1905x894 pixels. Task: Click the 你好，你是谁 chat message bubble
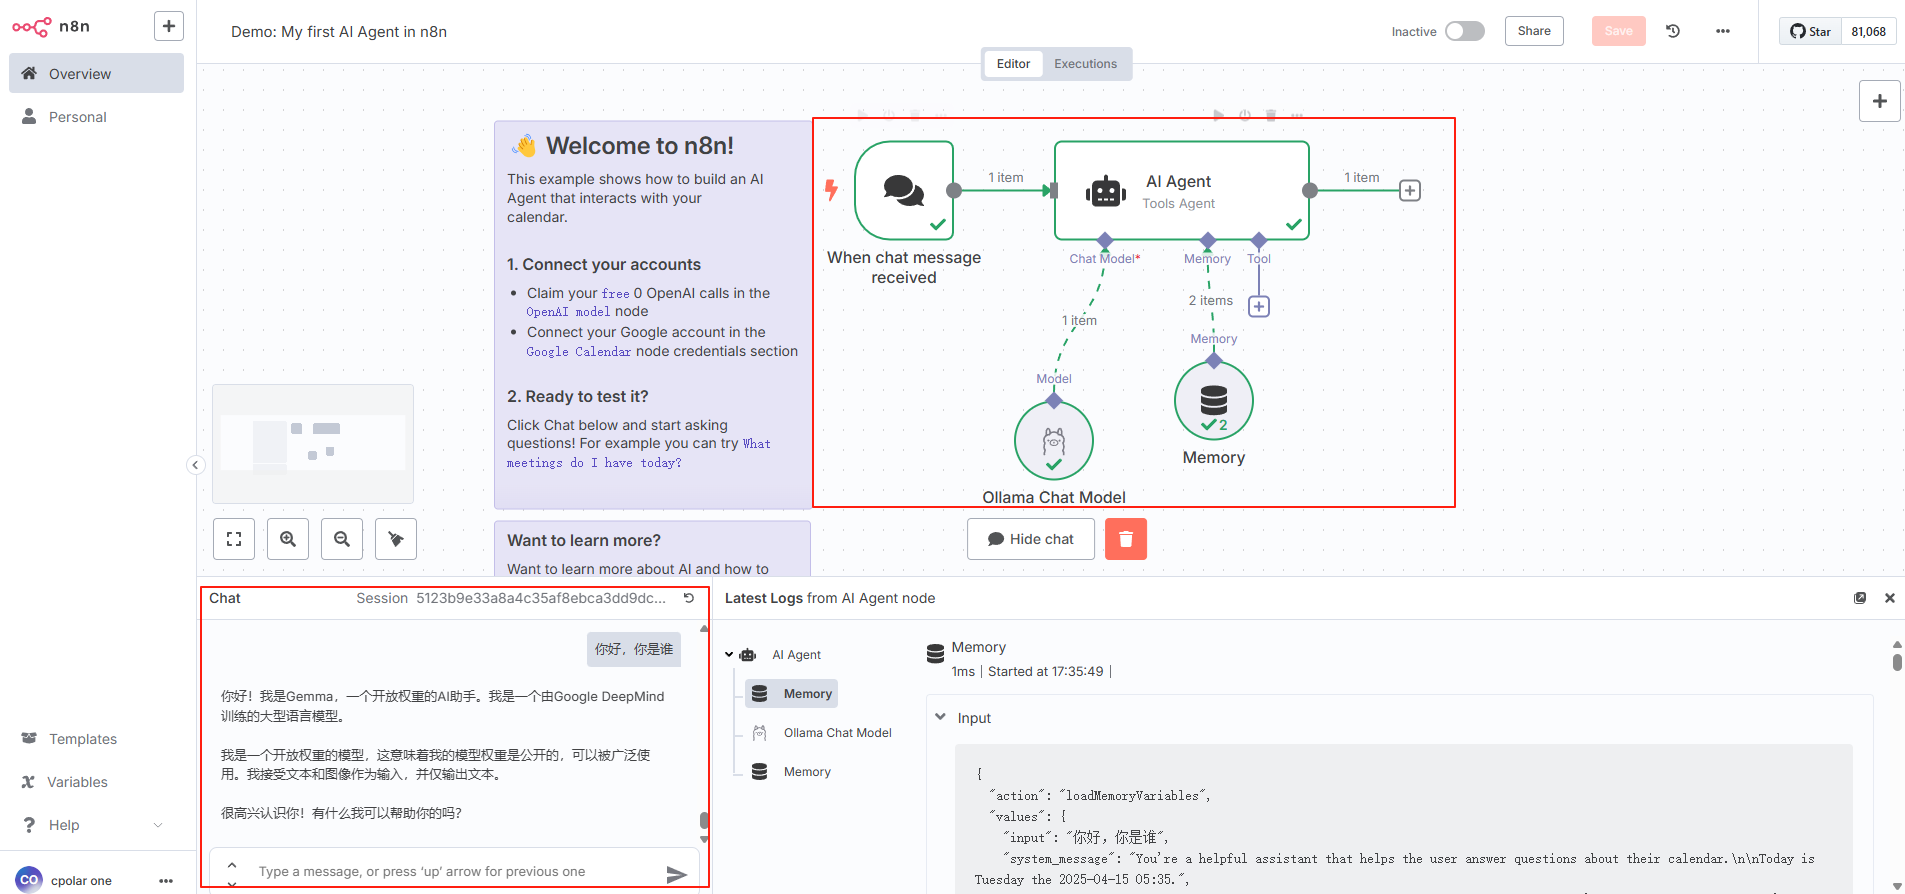click(634, 649)
